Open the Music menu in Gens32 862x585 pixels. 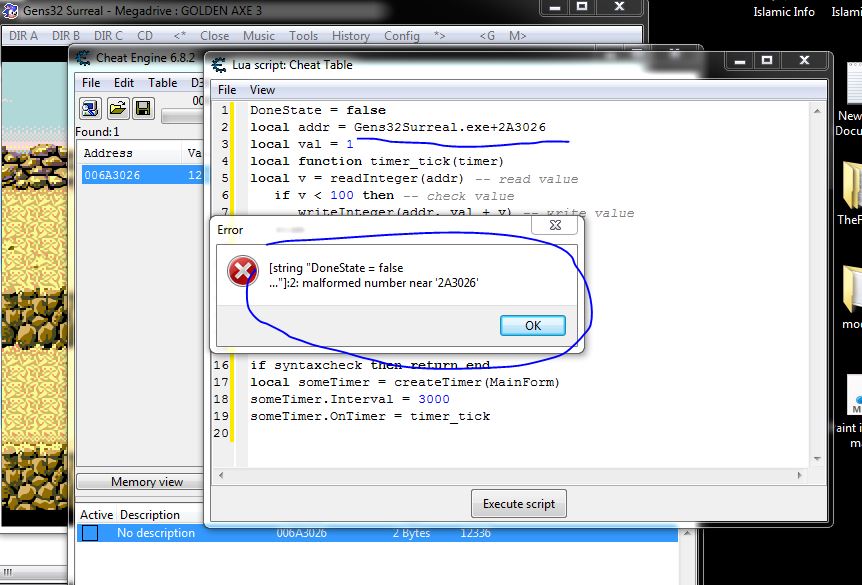coord(258,35)
